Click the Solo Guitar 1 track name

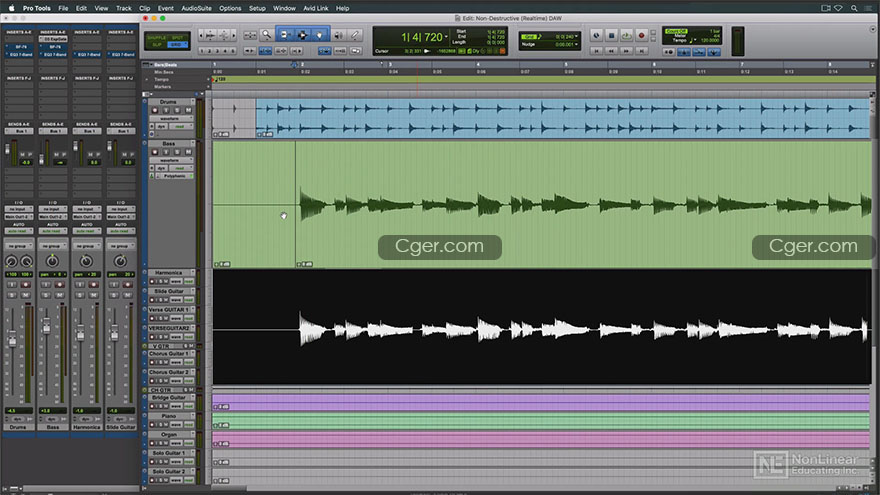[169, 453]
